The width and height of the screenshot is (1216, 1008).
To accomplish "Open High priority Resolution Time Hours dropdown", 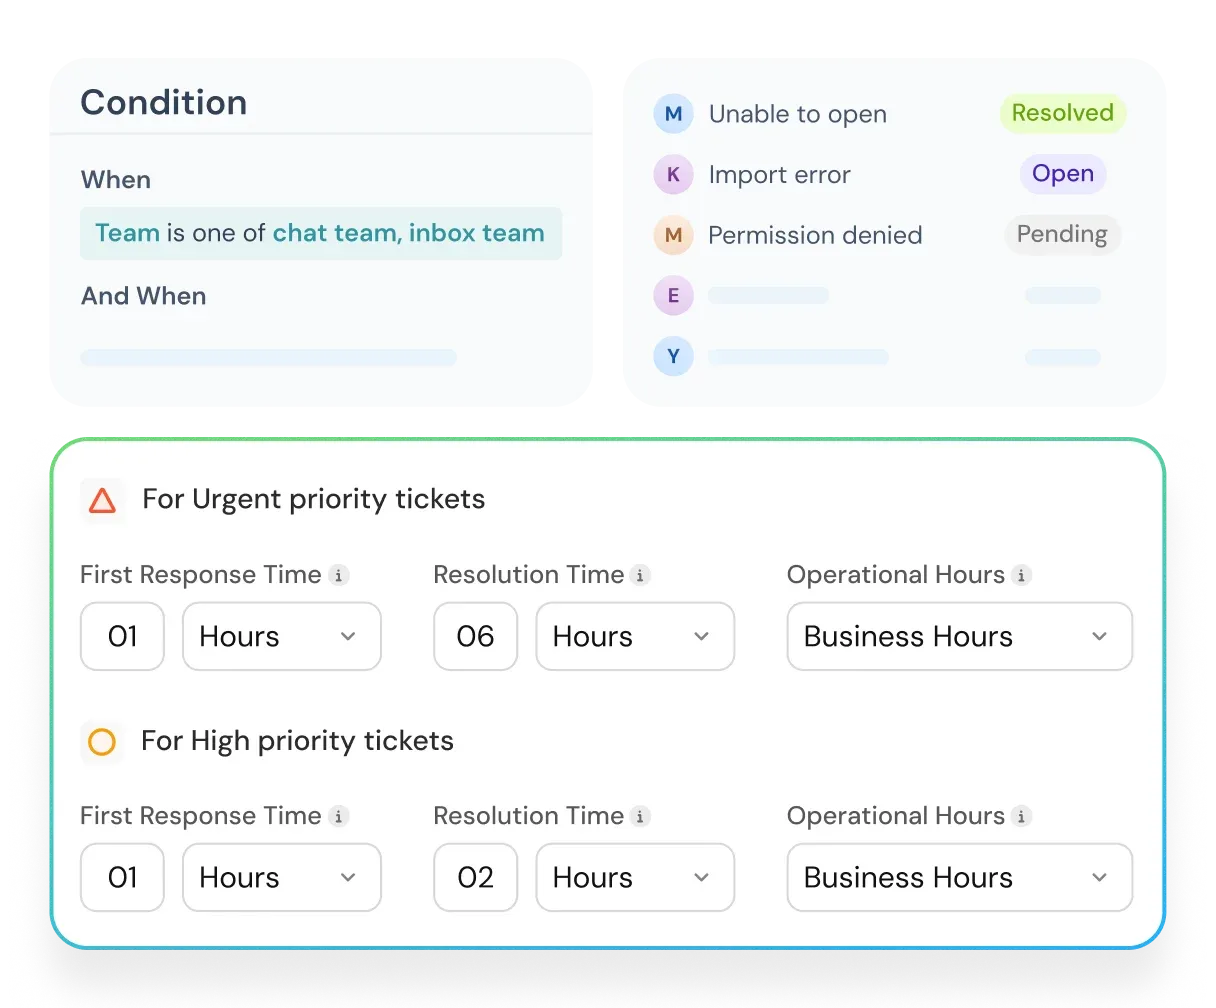I will coord(635,877).
